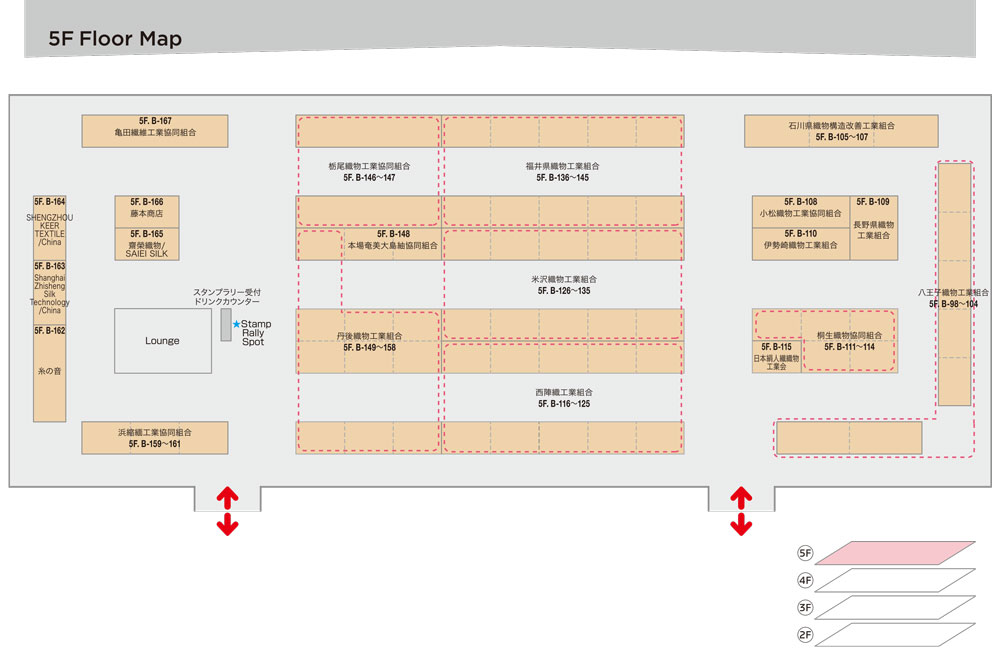Click the blue Stamp Rally Spot star icon
This screenshot has width=1000, height=648.
pyautogui.click(x=236, y=322)
